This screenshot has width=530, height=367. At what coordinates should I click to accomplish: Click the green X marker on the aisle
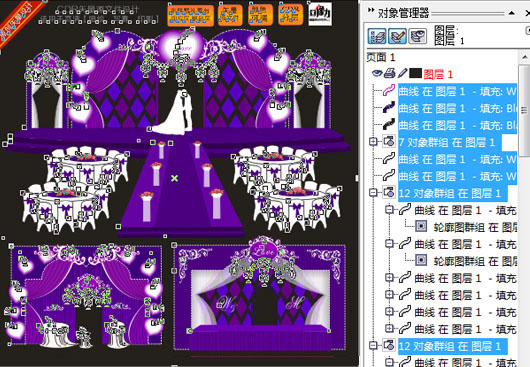click(x=174, y=178)
